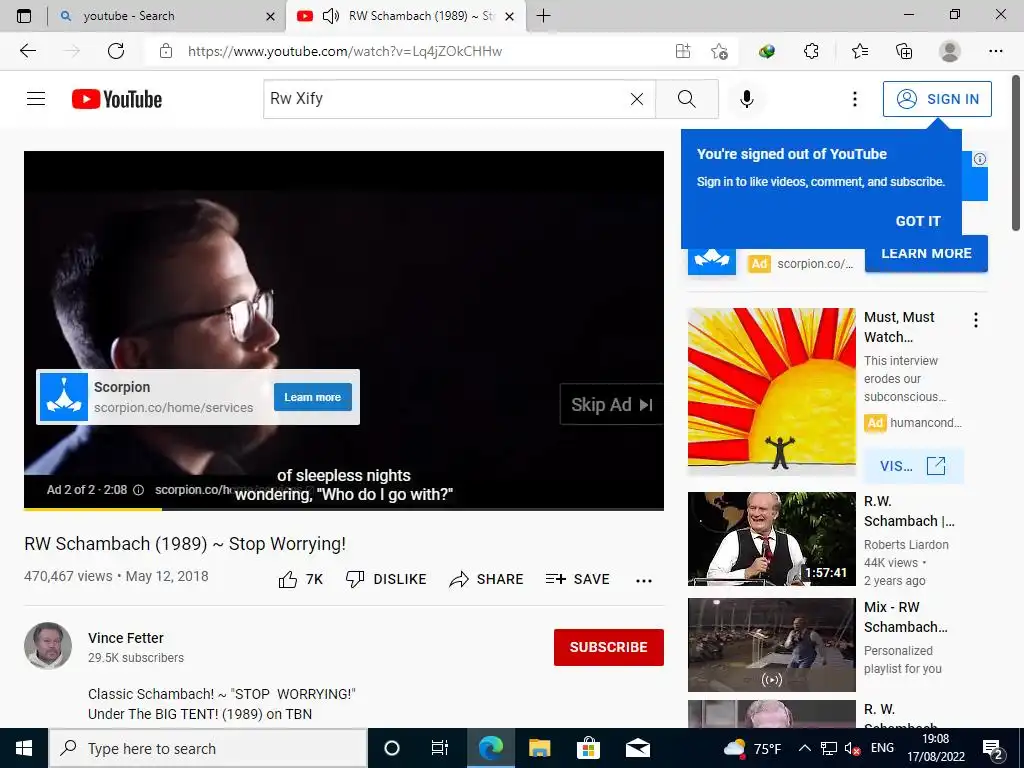Open File Explorer from taskbar
Image resolution: width=1024 pixels, height=768 pixels.
tap(539, 748)
